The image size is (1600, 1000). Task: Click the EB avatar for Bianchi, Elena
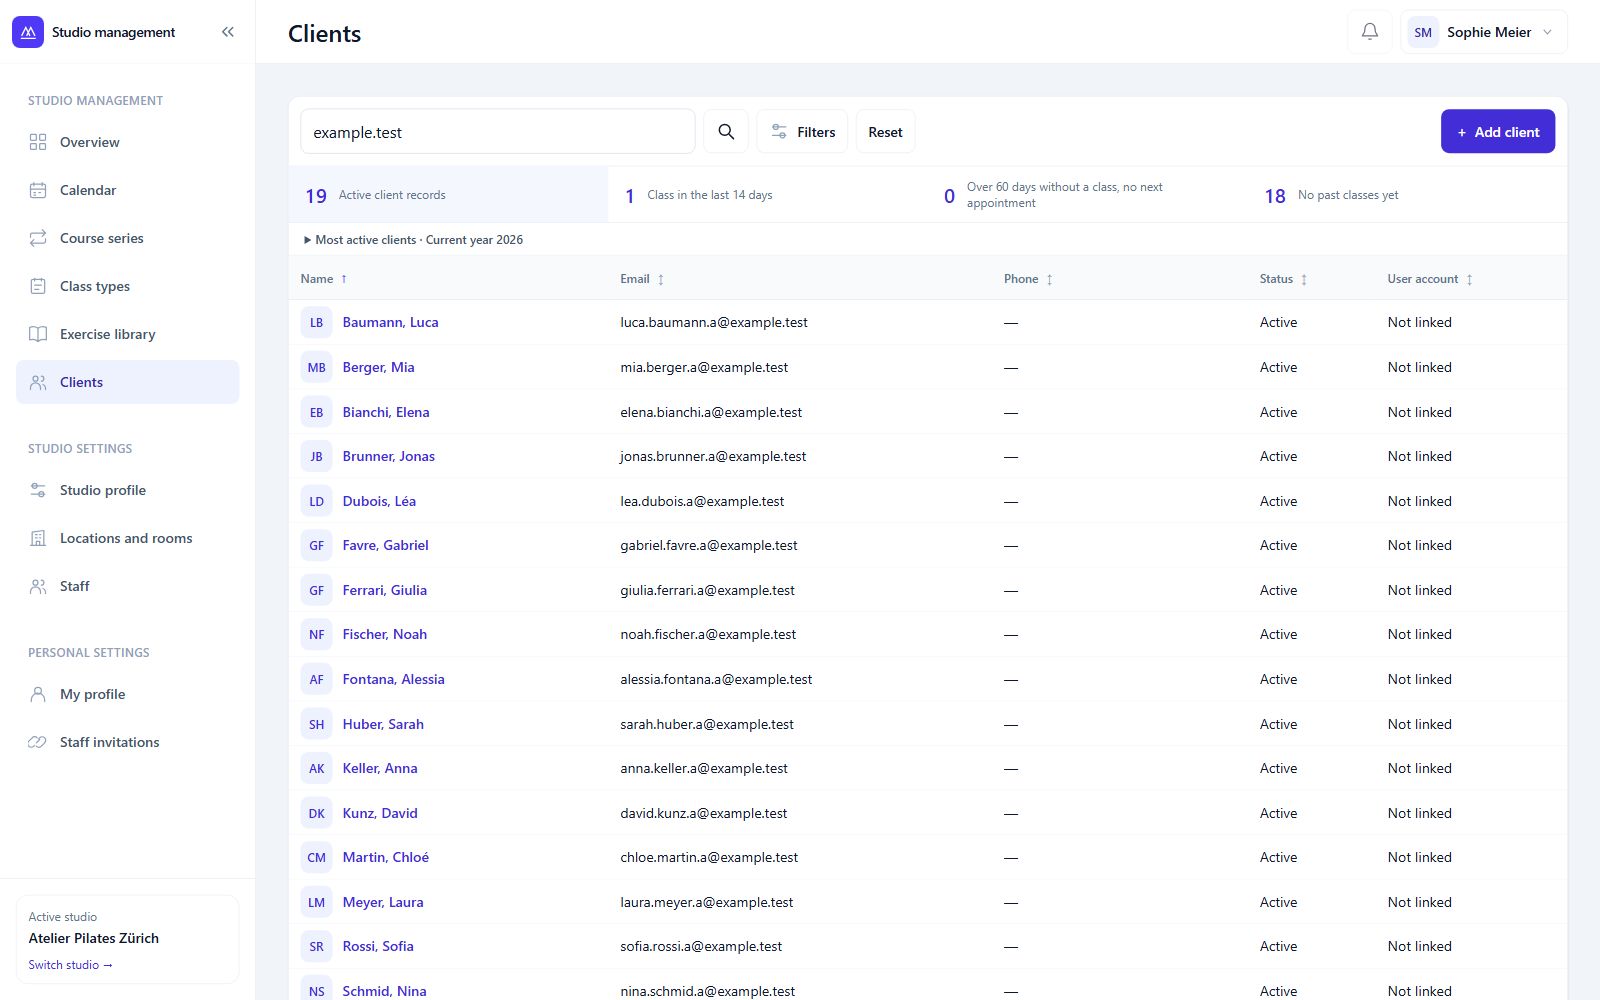pyautogui.click(x=316, y=412)
